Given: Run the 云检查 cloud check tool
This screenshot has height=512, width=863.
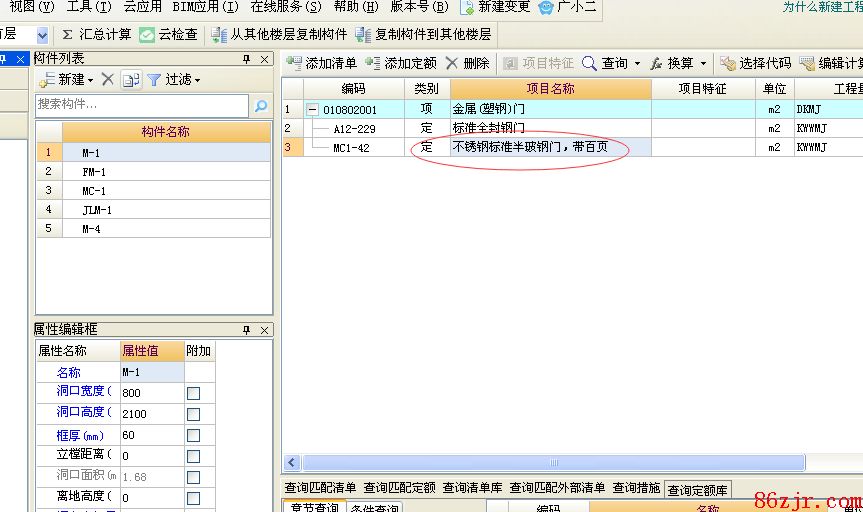Looking at the screenshot, I should click(x=147, y=34).
